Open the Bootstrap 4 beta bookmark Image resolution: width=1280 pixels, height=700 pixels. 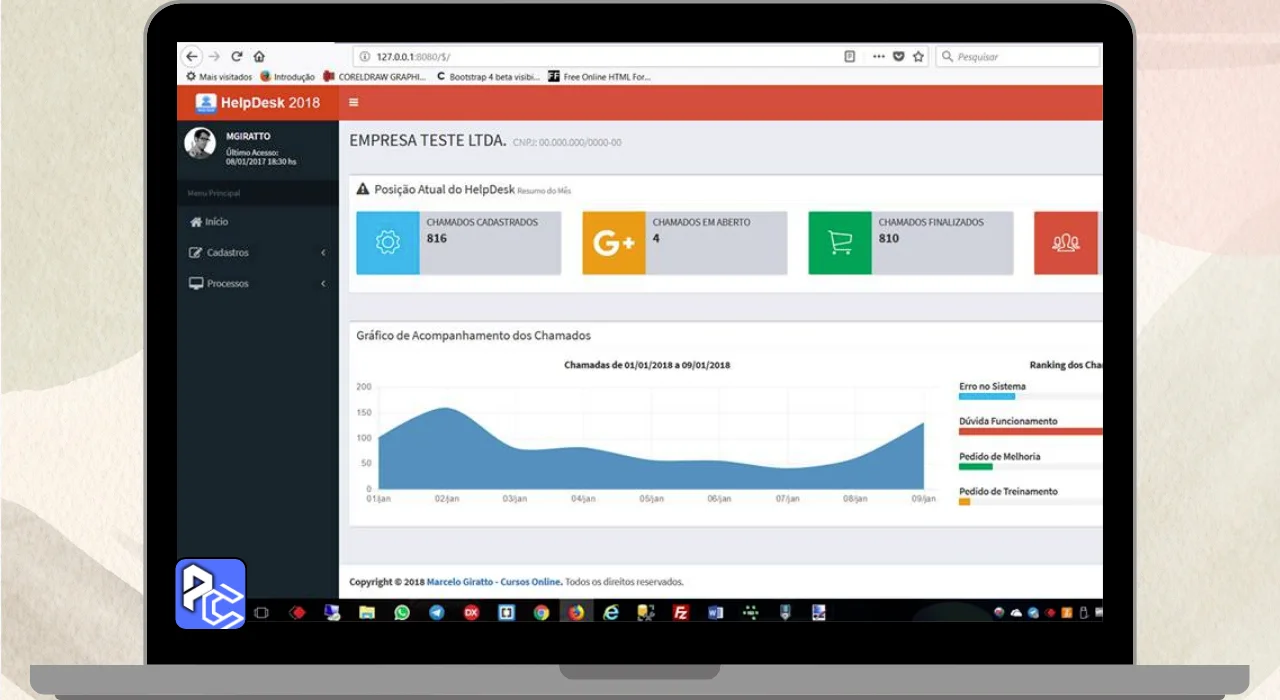[x=489, y=77]
